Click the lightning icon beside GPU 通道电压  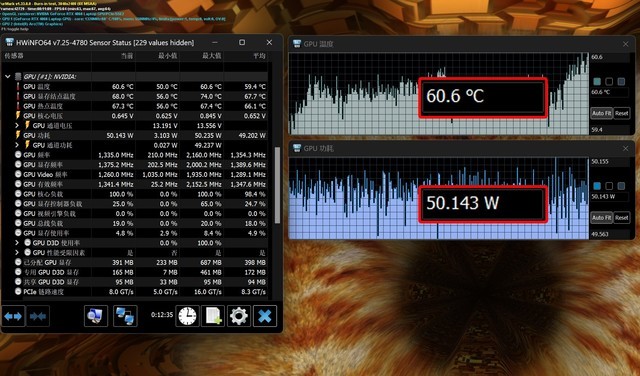pyautogui.click(x=27, y=125)
